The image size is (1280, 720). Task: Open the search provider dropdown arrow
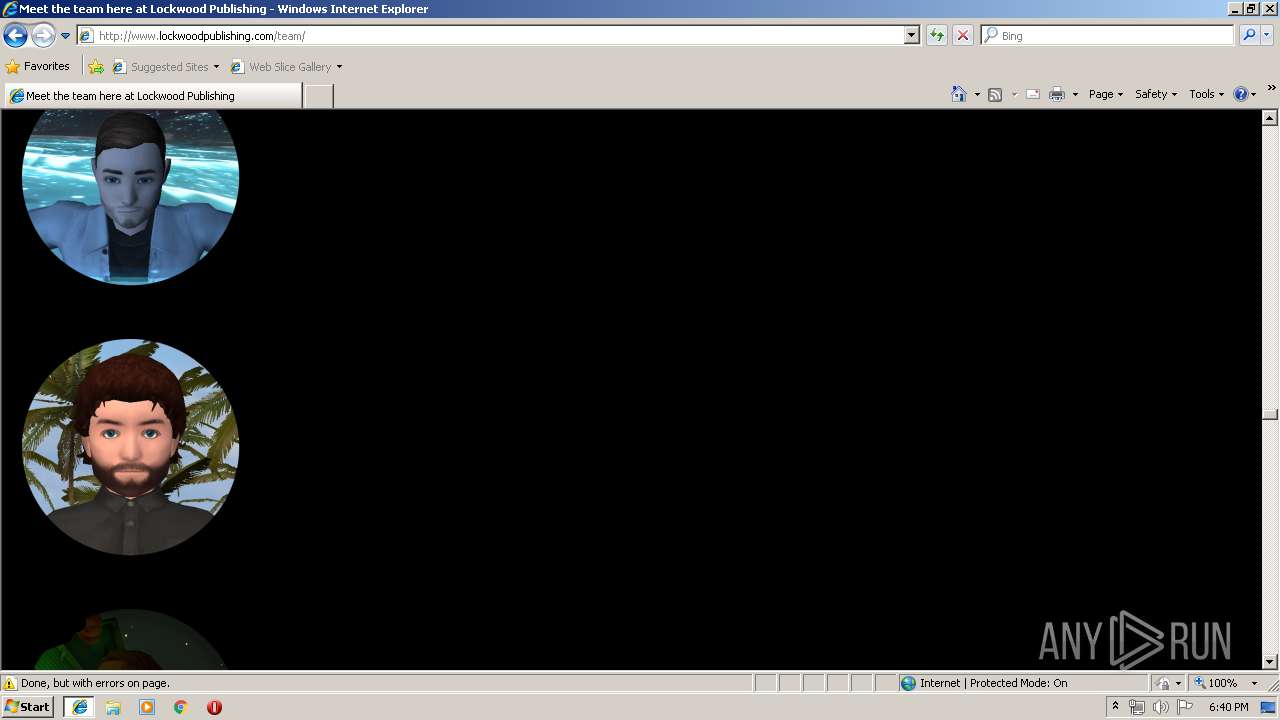click(x=1267, y=36)
